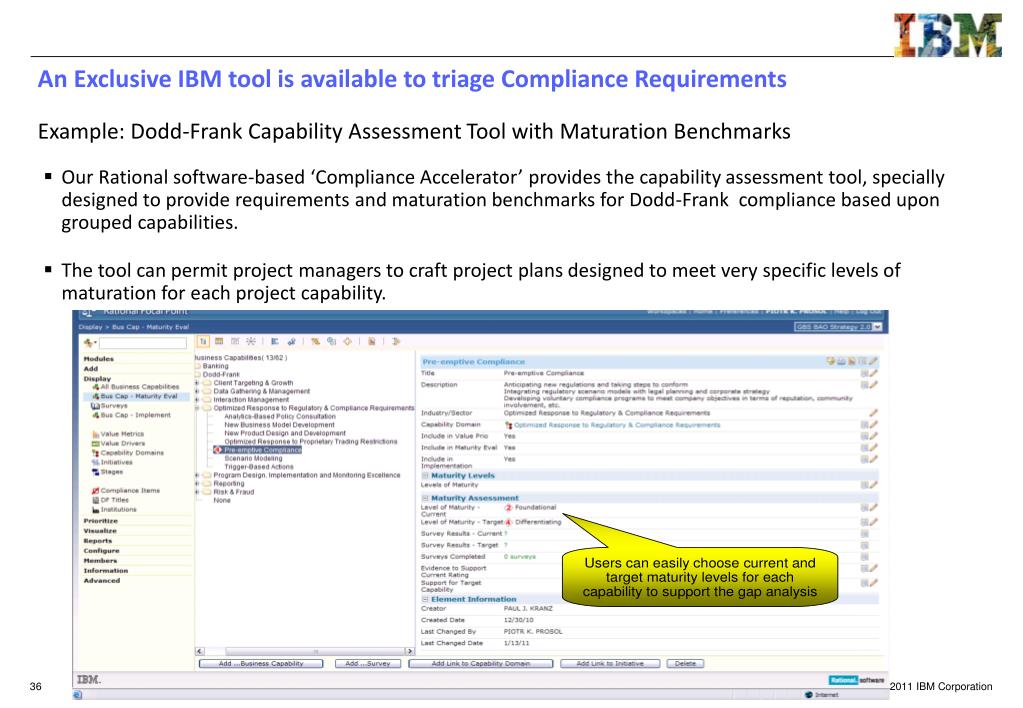Click the tree view toolbar icon
The width and height of the screenshot is (1023, 708).
point(203,341)
